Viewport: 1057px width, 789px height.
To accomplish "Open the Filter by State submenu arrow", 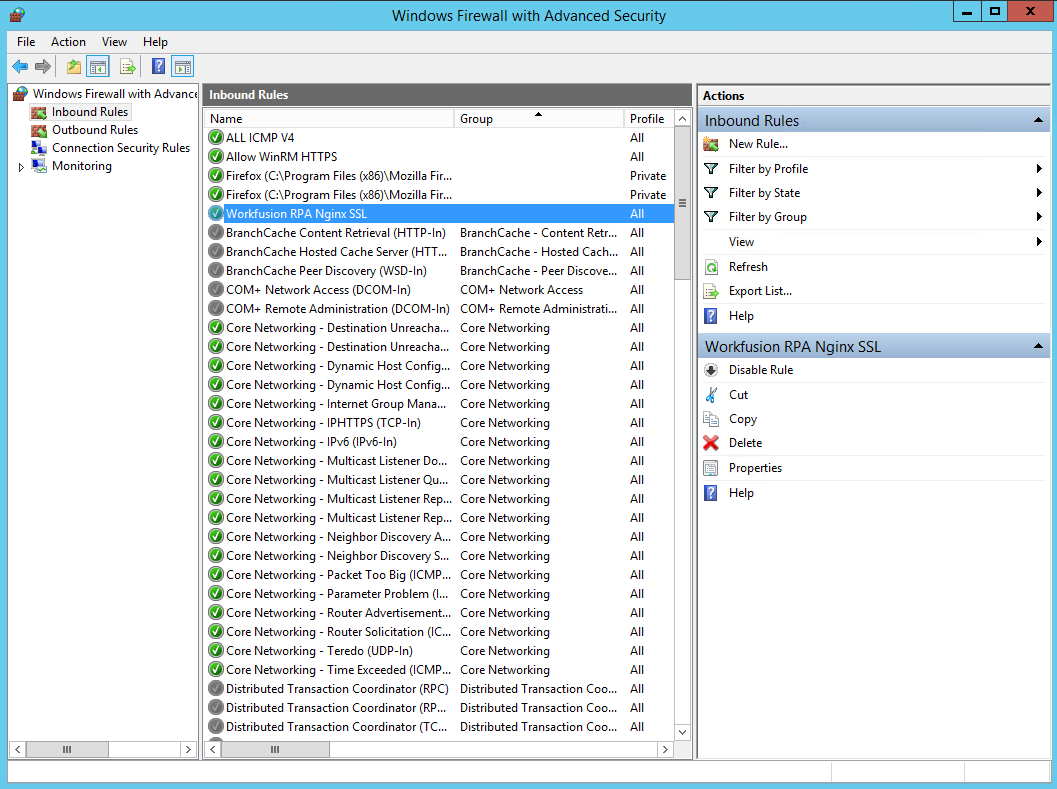I will [x=1039, y=193].
